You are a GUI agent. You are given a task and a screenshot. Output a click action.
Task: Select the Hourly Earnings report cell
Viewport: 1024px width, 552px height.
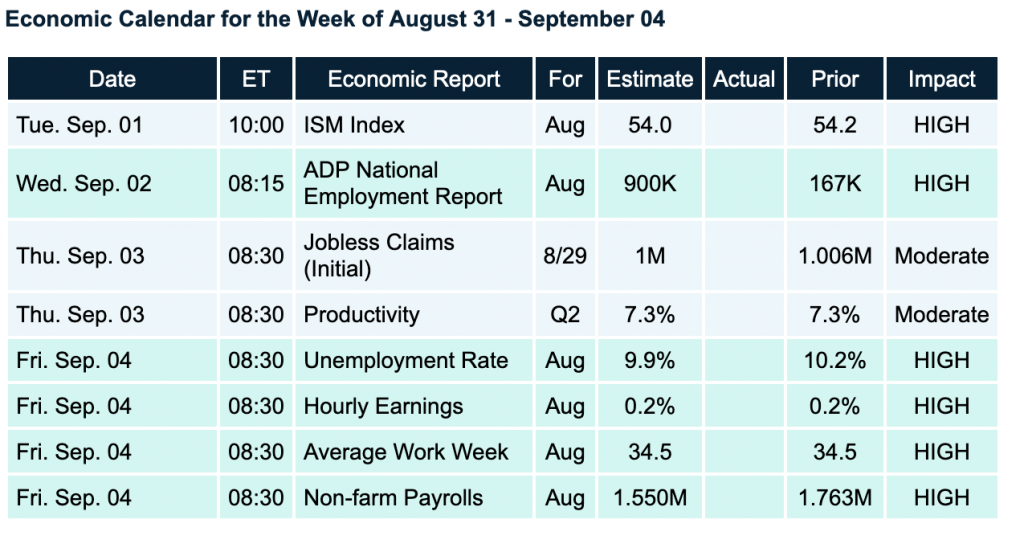[x=383, y=406]
